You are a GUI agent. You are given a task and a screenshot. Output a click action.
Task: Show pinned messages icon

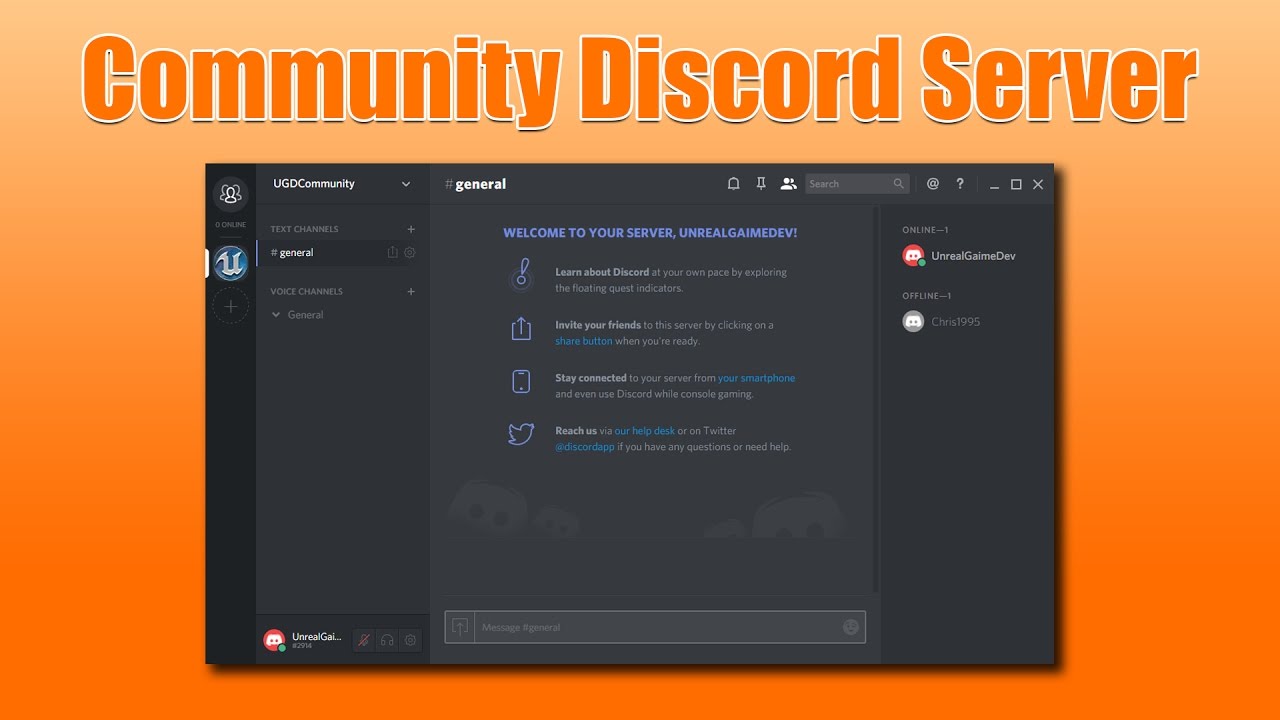click(x=761, y=184)
